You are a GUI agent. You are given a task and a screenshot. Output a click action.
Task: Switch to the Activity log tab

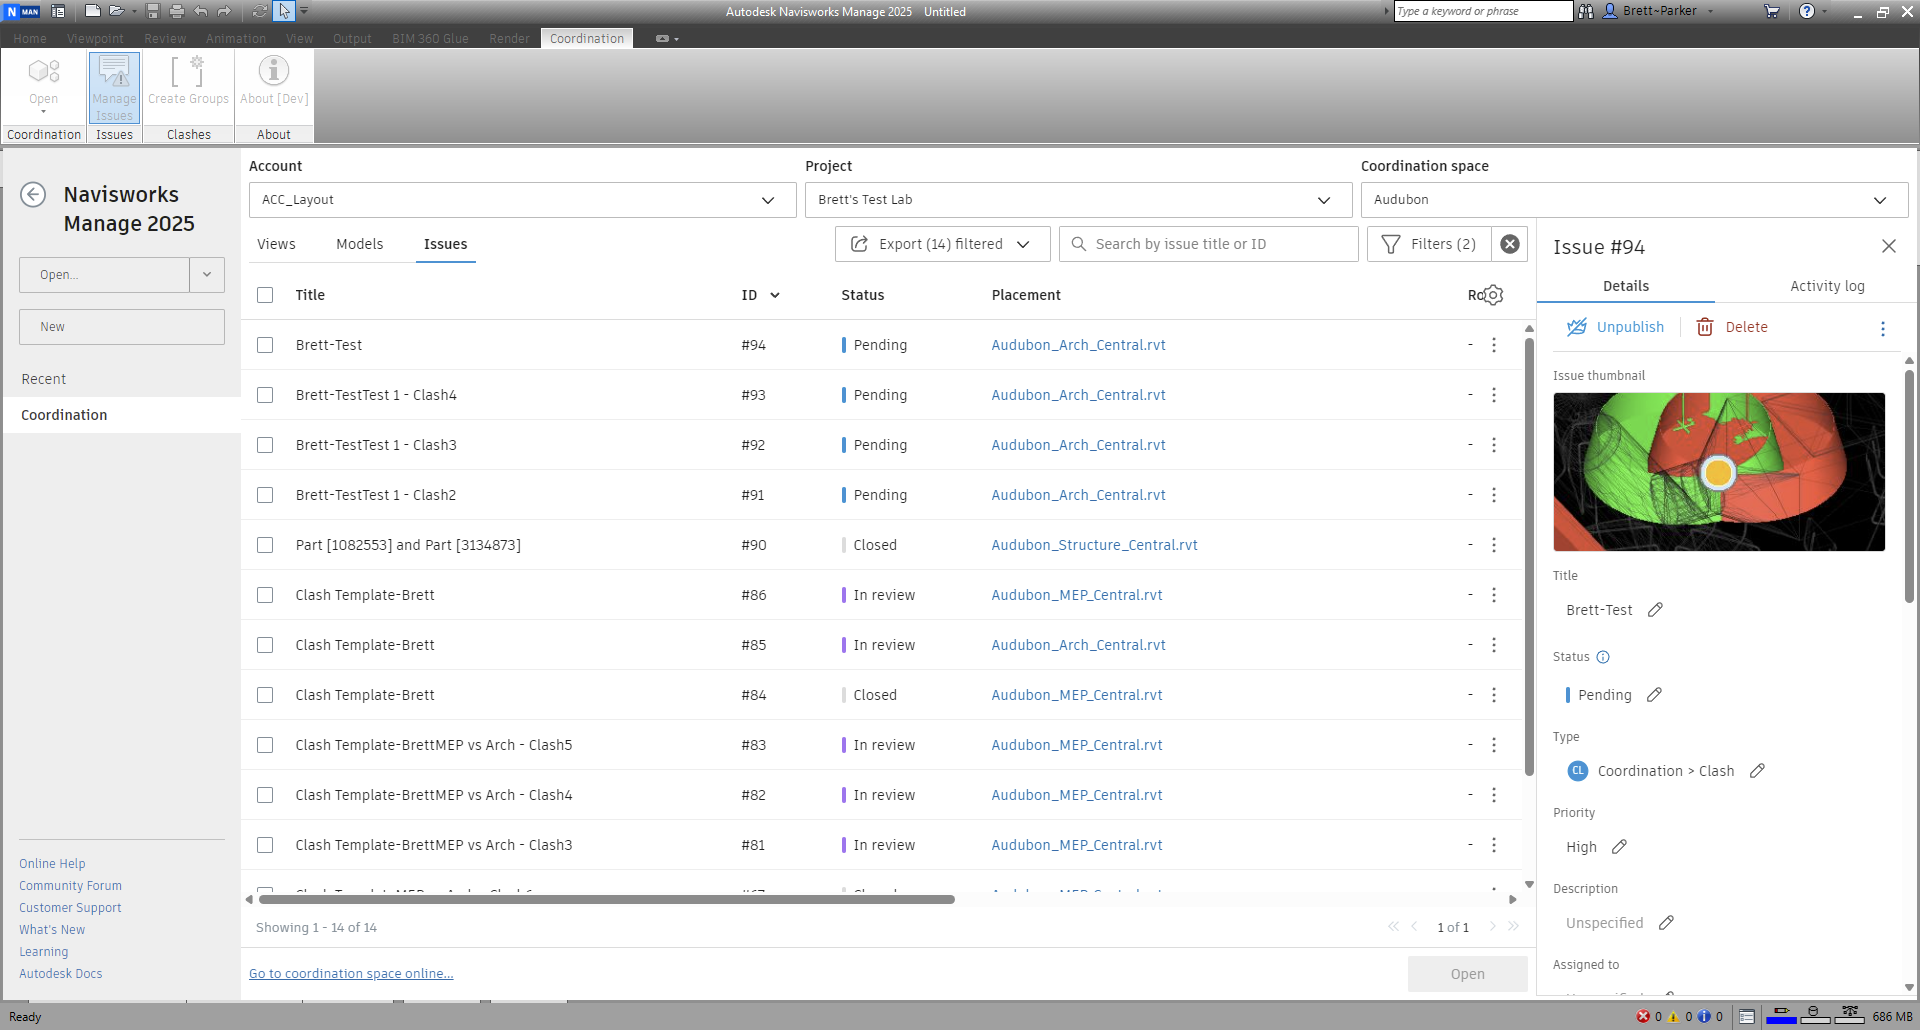1826,286
